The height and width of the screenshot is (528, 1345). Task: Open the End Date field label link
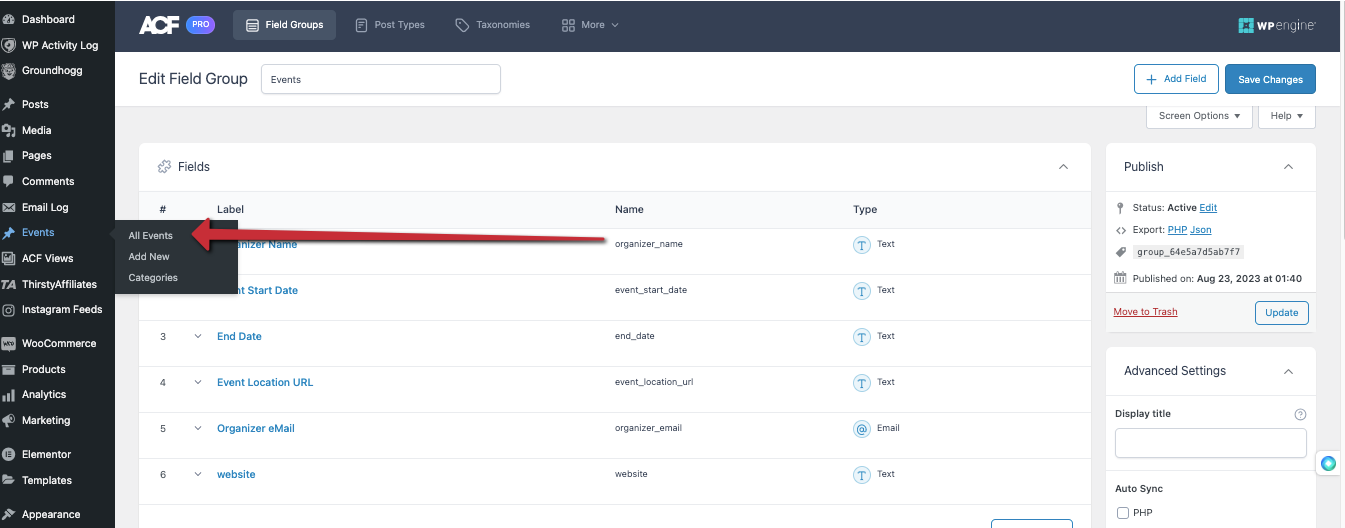click(x=239, y=336)
